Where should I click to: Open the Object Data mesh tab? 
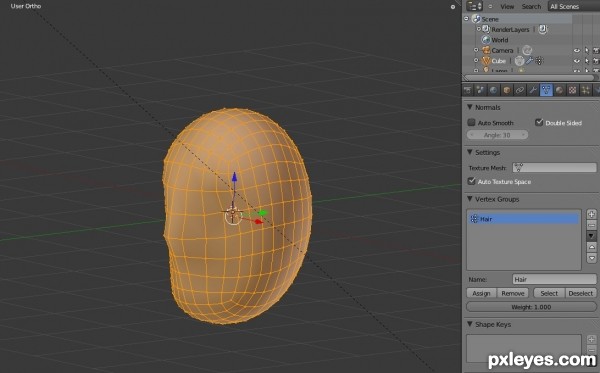[546, 90]
